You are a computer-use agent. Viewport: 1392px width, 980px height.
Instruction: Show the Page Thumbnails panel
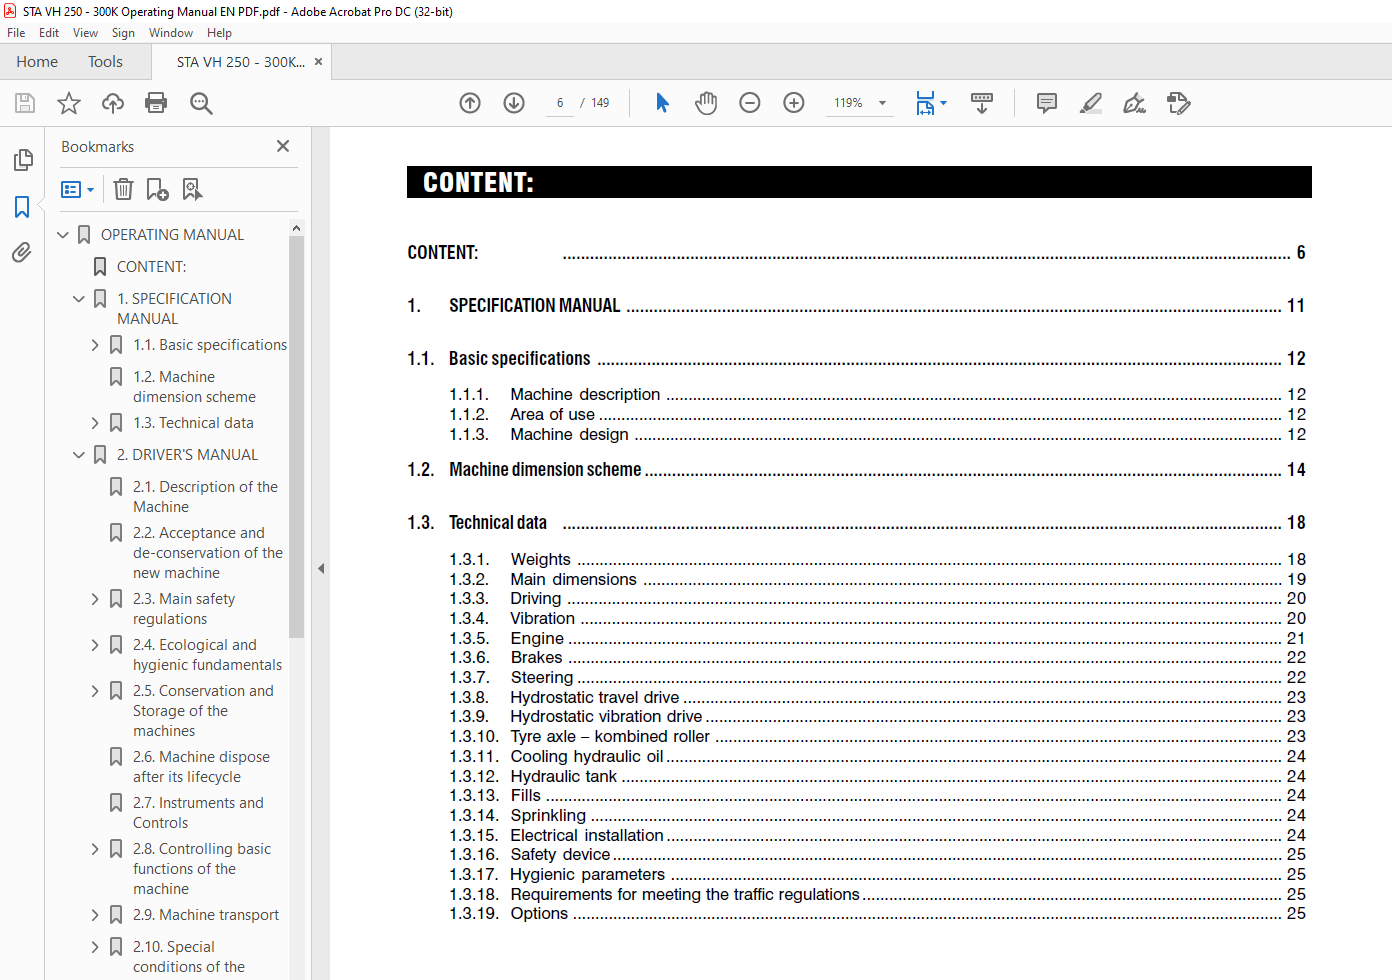(22, 160)
